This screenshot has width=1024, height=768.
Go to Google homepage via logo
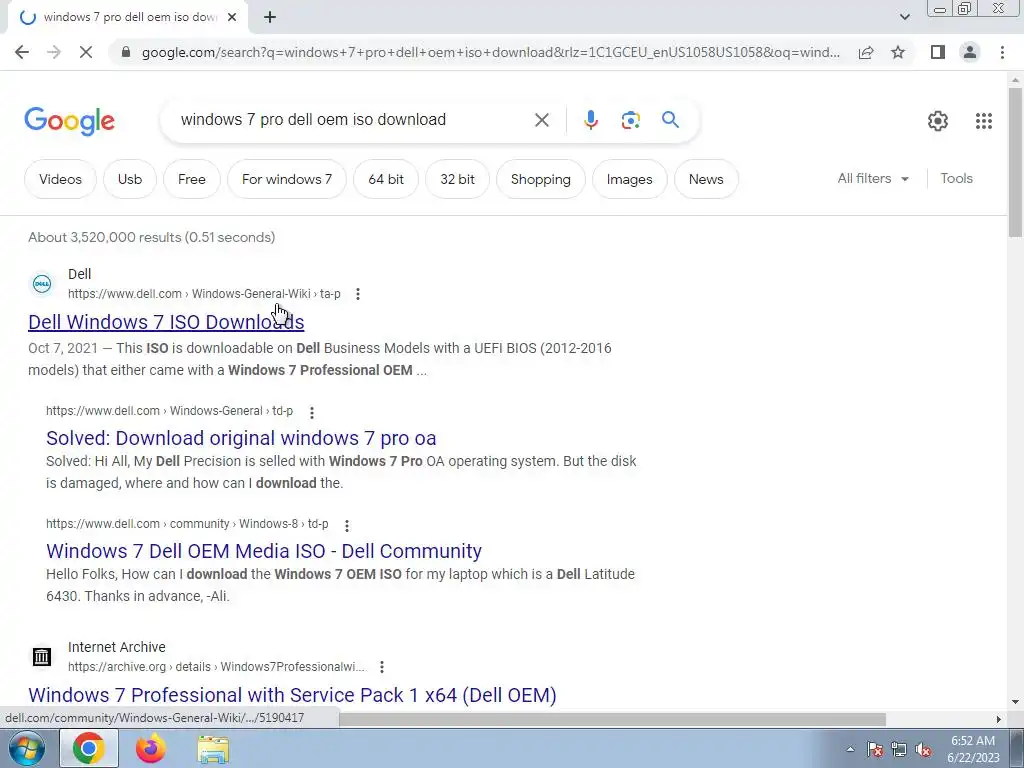click(69, 121)
